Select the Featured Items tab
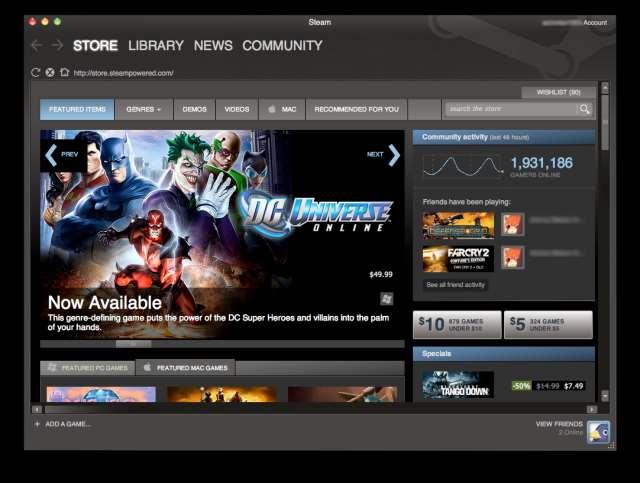 click(77, 109)
